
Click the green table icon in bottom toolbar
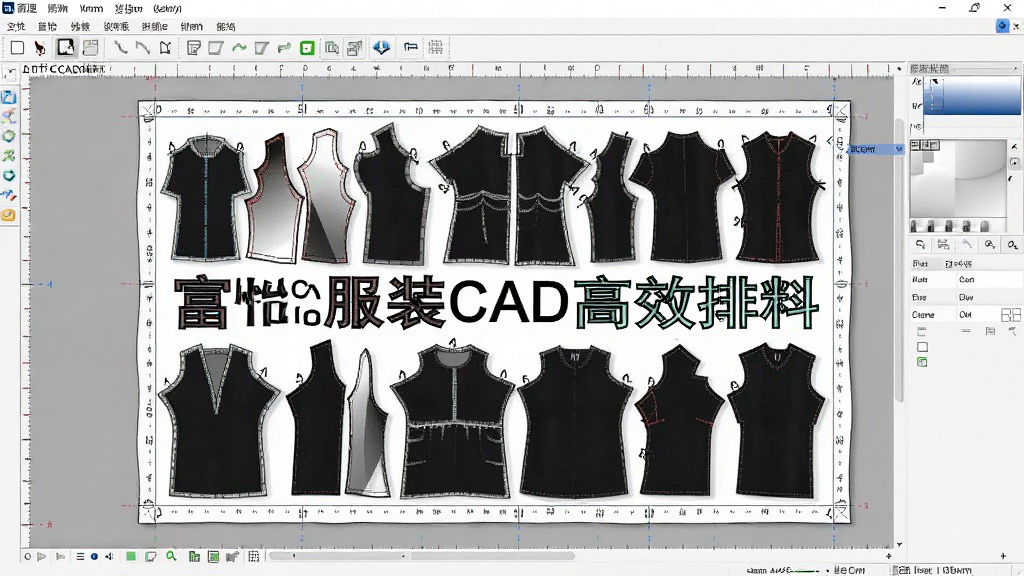coord(213,556)
